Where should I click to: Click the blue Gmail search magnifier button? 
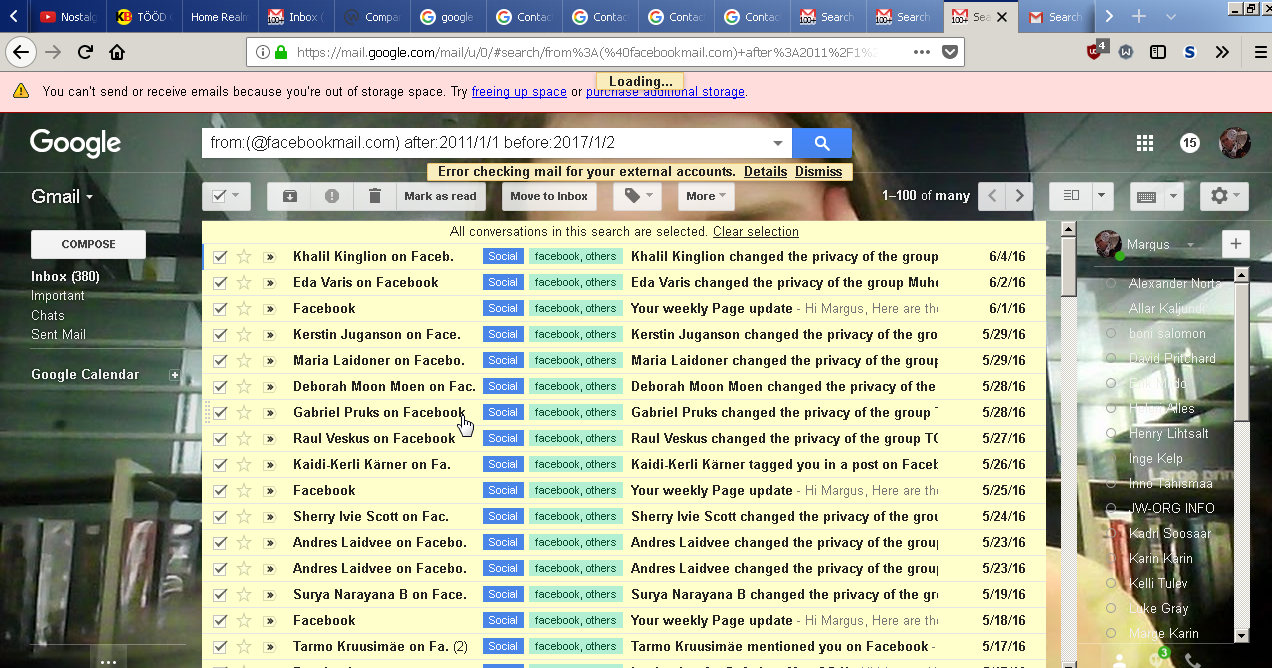click(822, 143)
